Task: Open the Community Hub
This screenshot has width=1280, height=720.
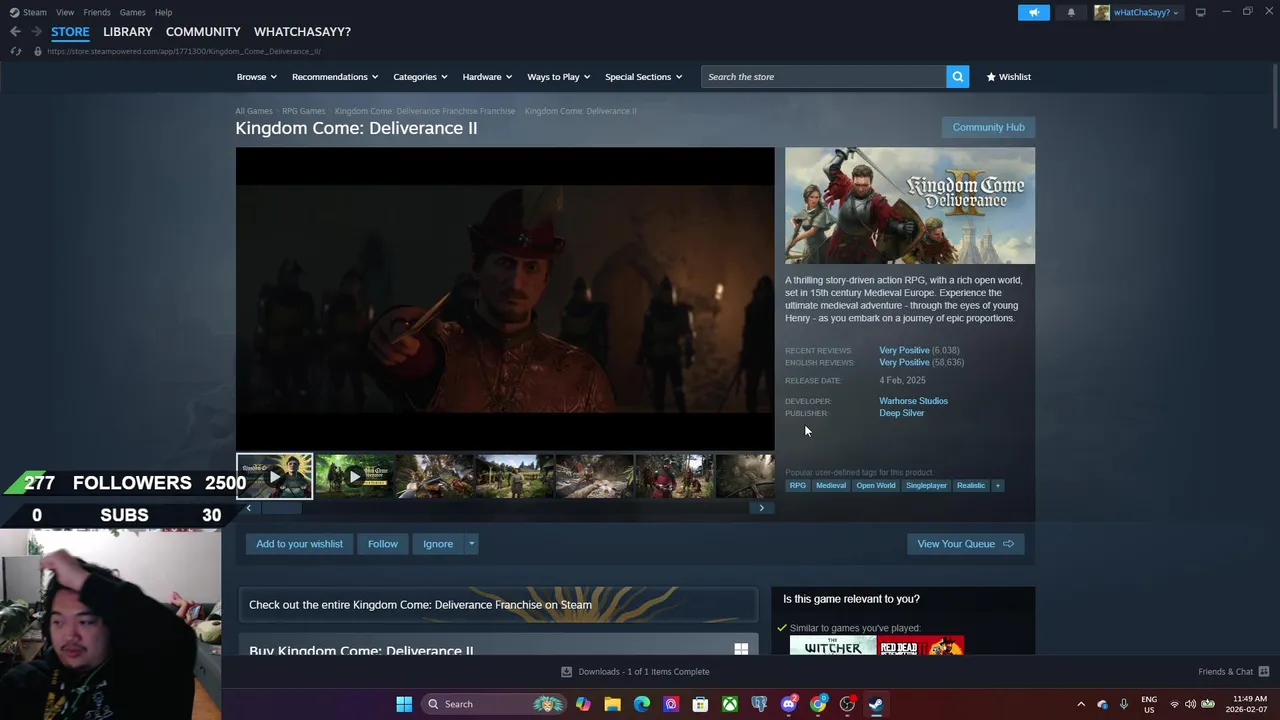Action: (988, 127)
